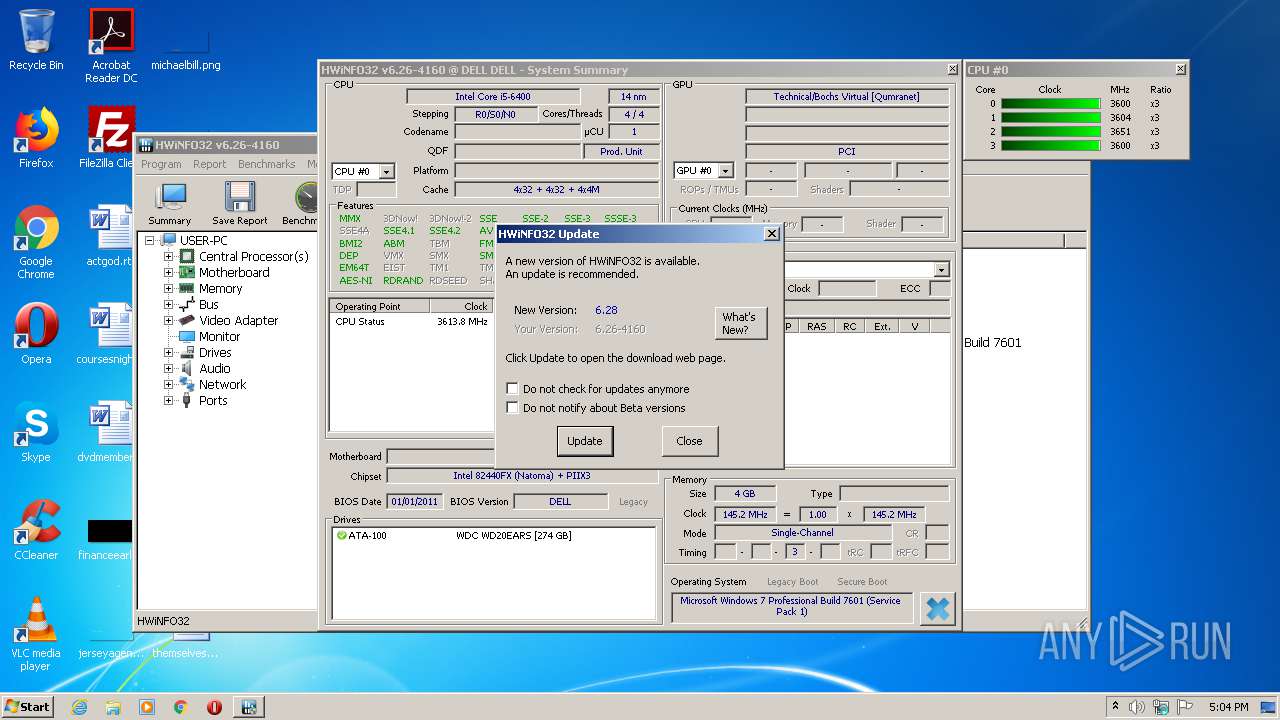Expand the Motherboard tree node
This screenshot has width=1280, height=720.
coord(169,273)
